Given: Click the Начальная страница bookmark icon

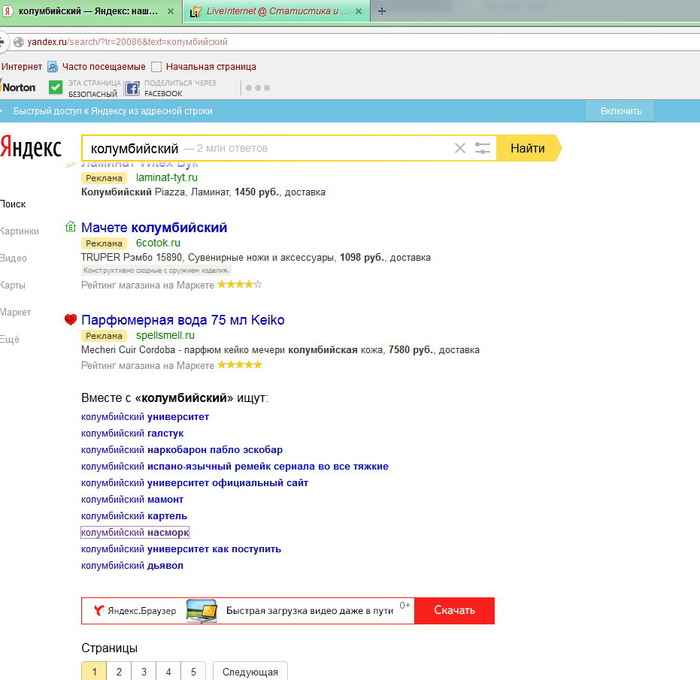Looking at the screenshot, I should click(156, 67).
